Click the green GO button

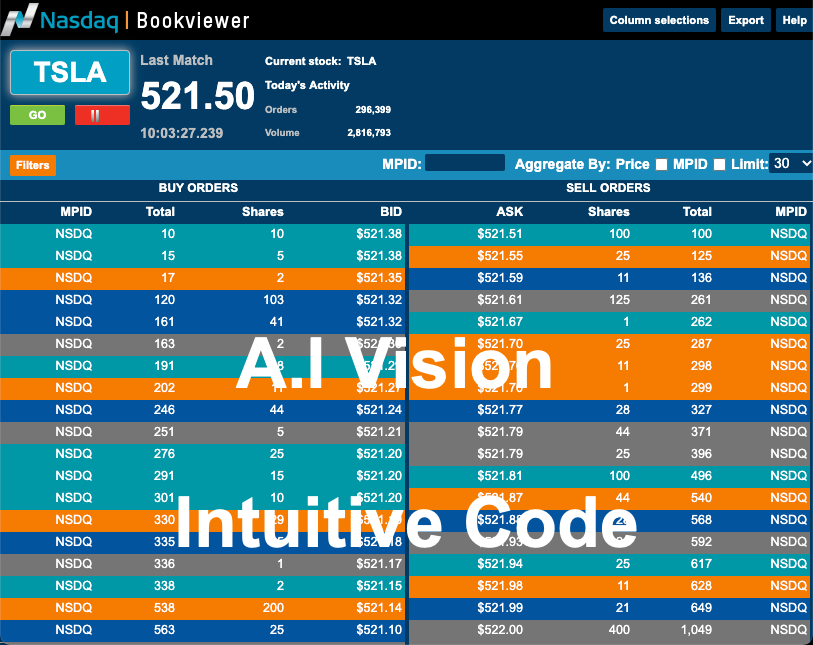37,115
